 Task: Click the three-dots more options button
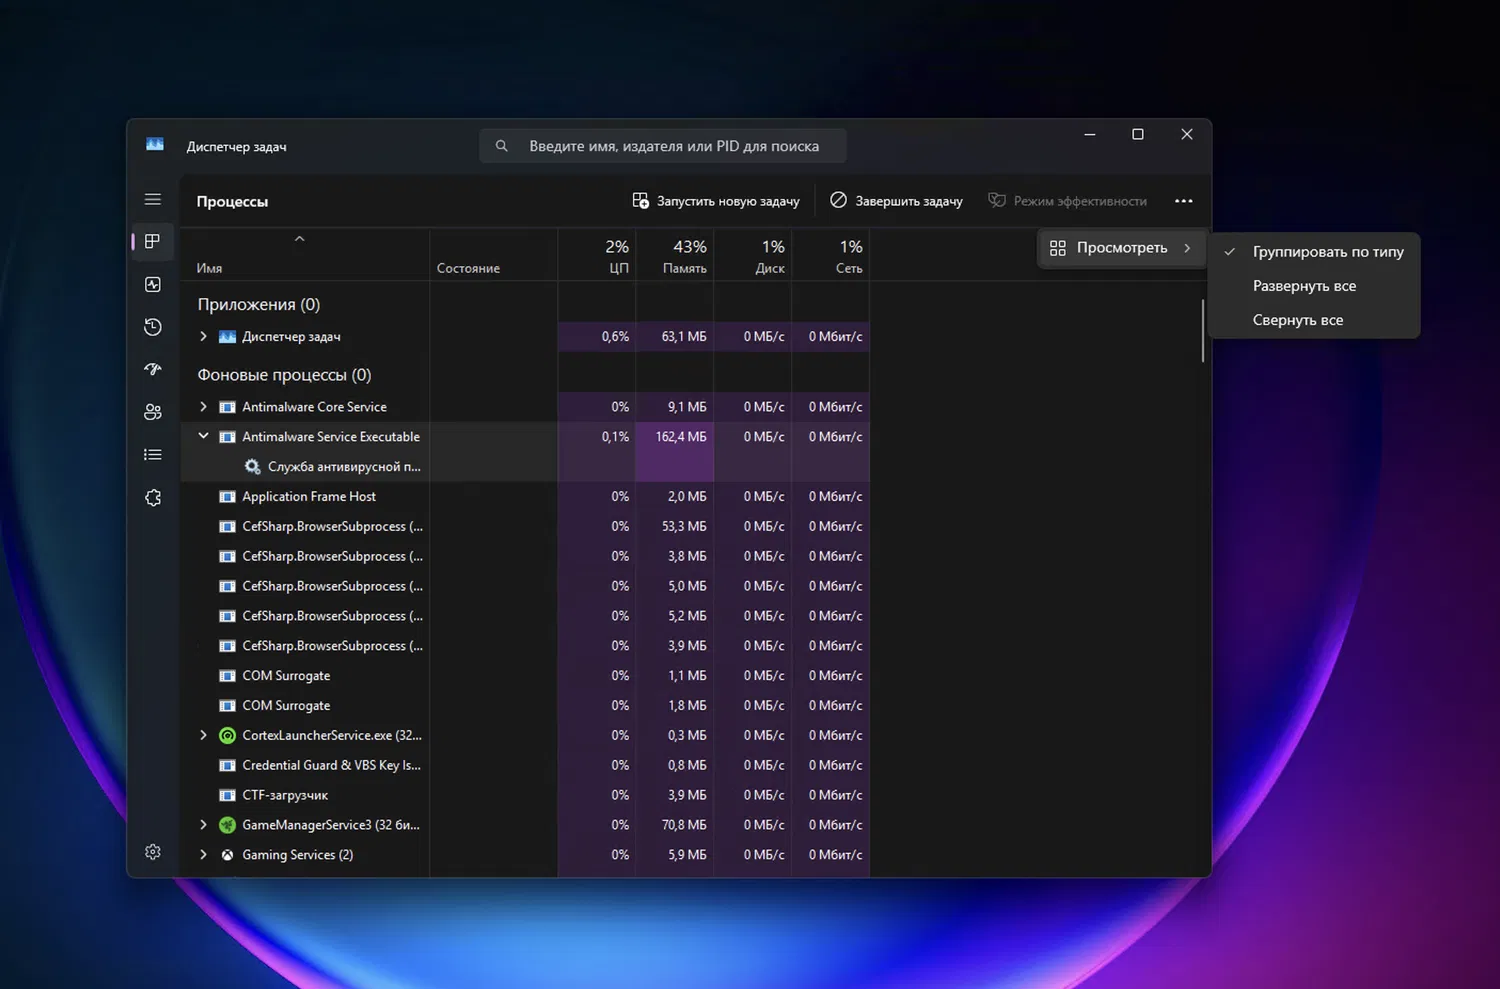click(x=1183, y=201)
